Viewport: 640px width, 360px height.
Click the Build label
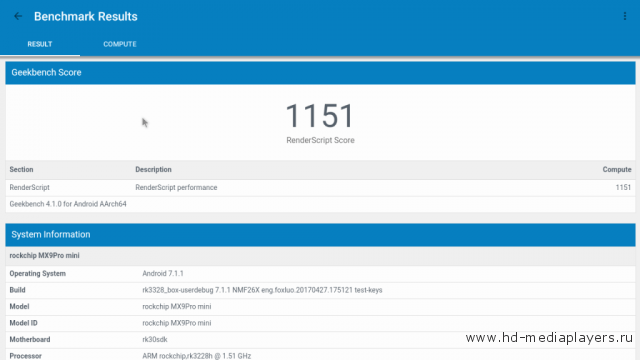click(x=18, y=290)
